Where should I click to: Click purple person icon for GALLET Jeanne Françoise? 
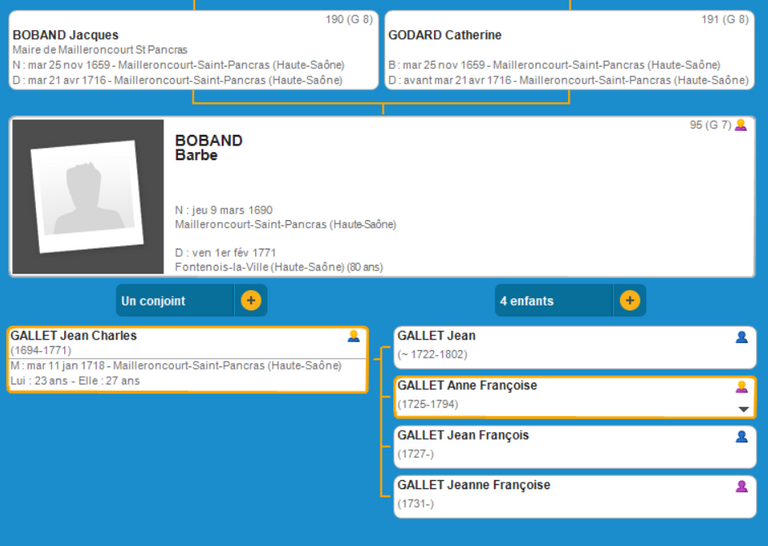click(742, 487)
